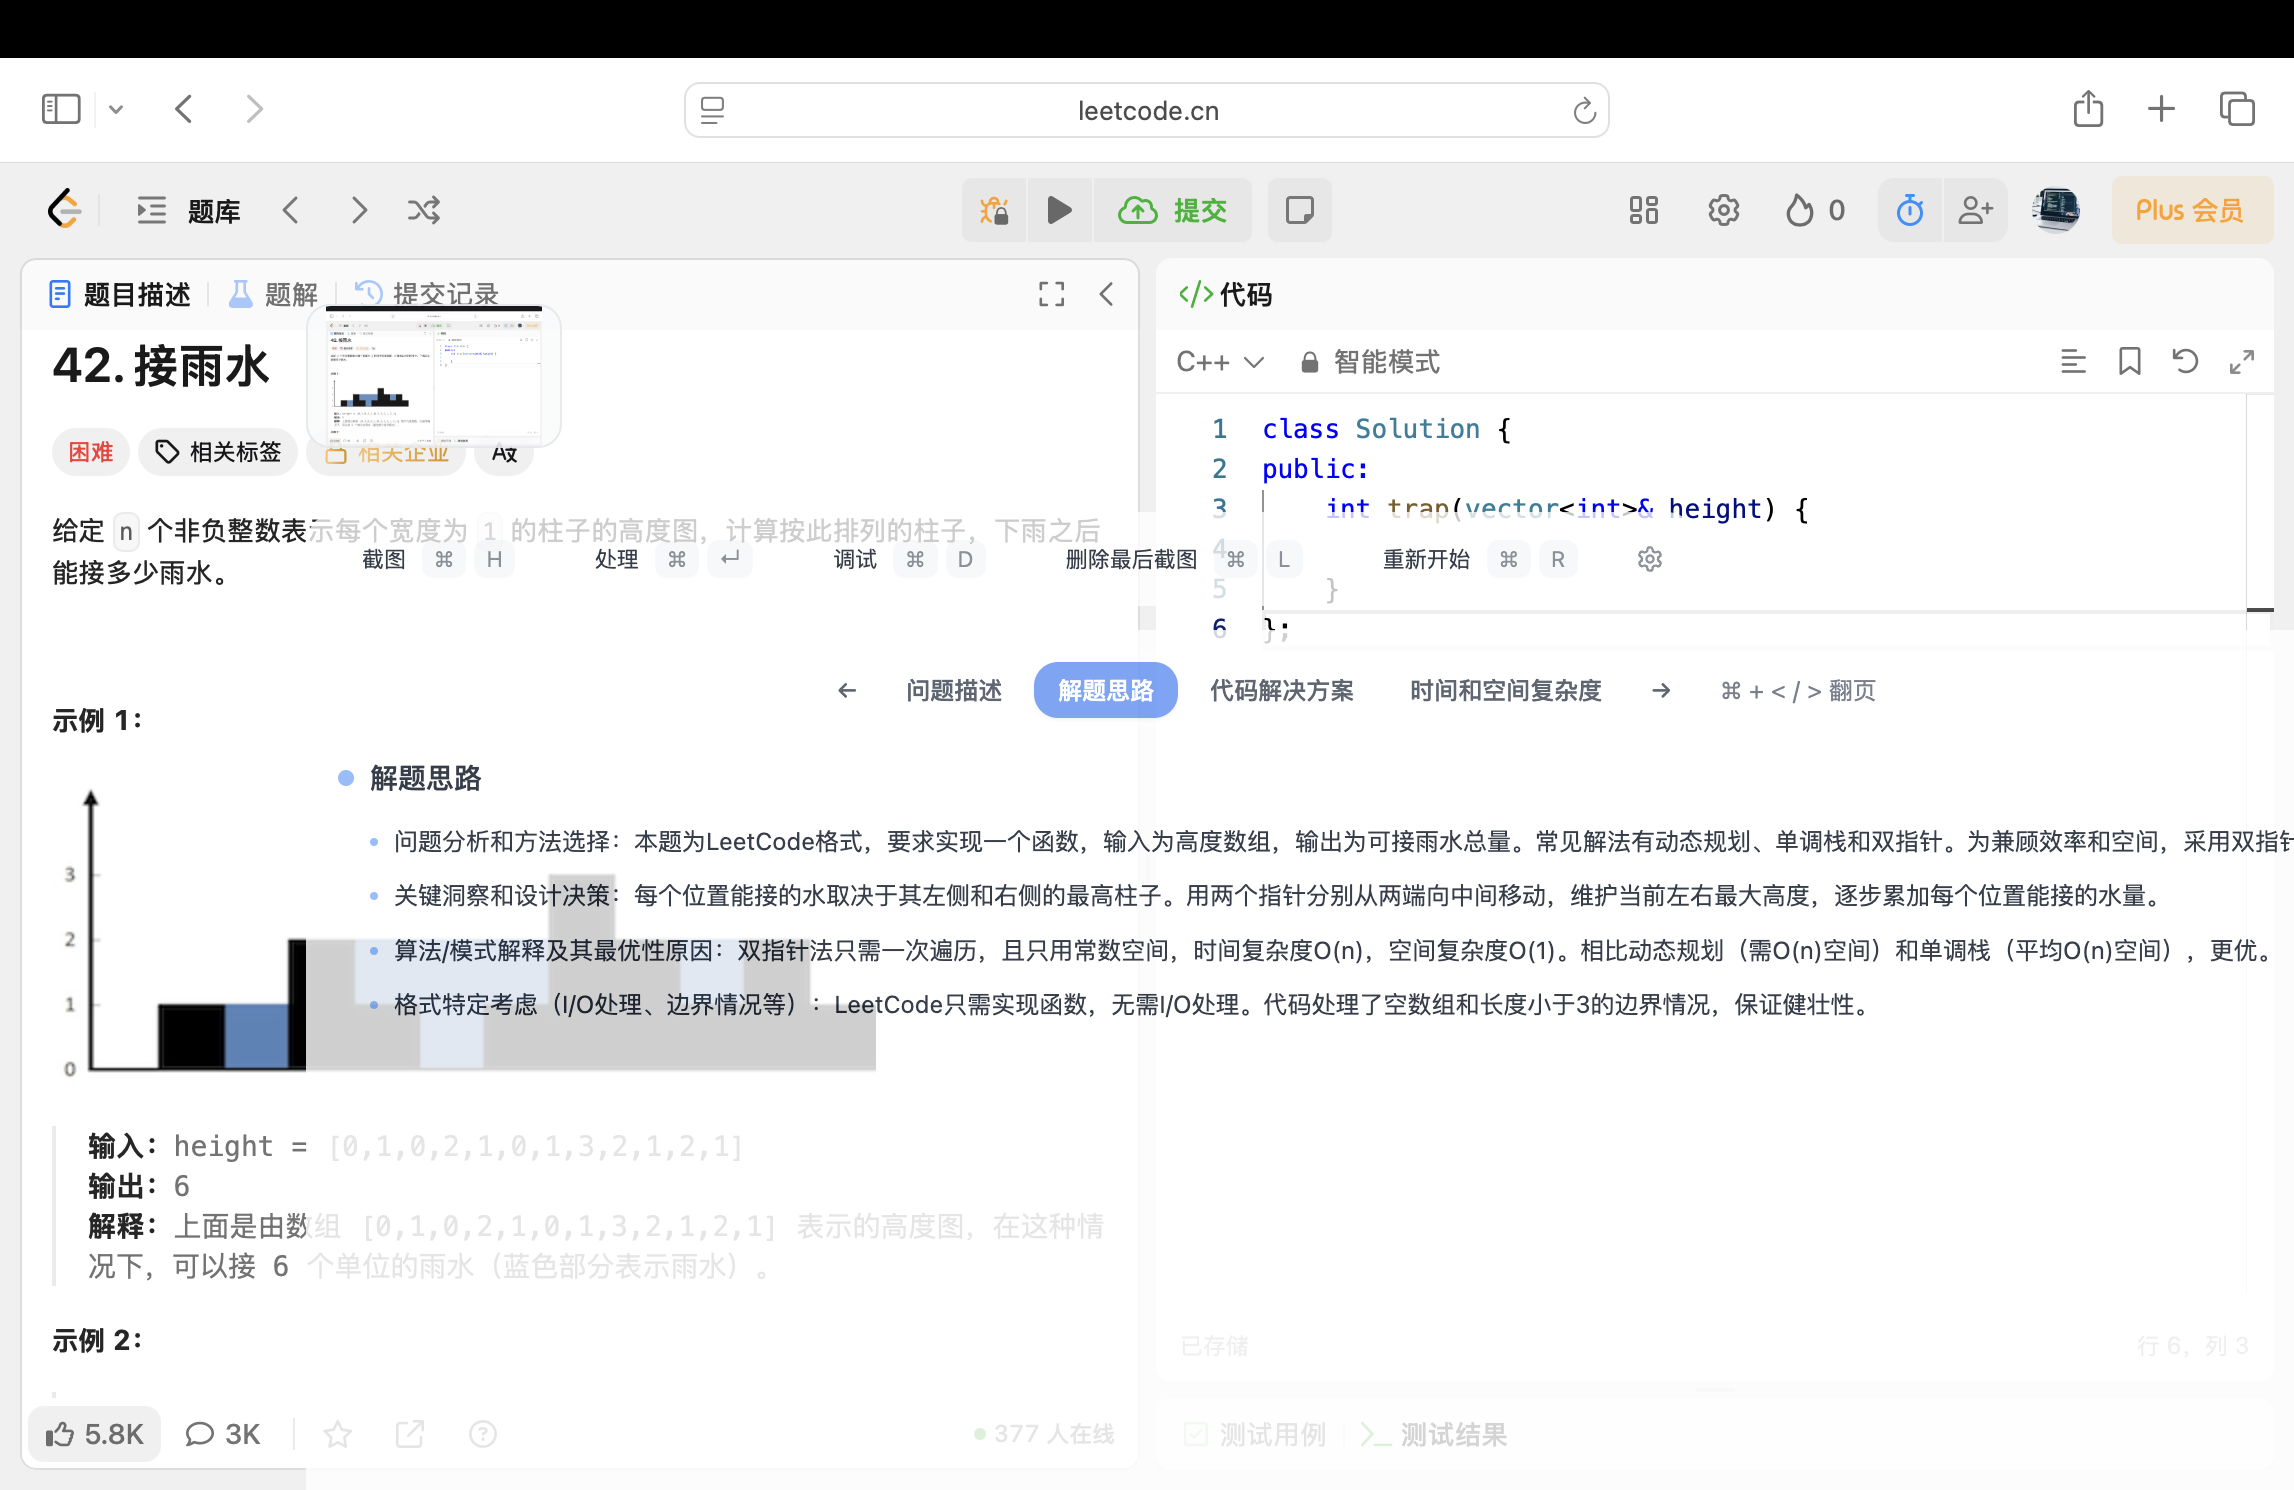Switch to the 题解 tab
The image size is (2294, 1490).
click(291, 294)
